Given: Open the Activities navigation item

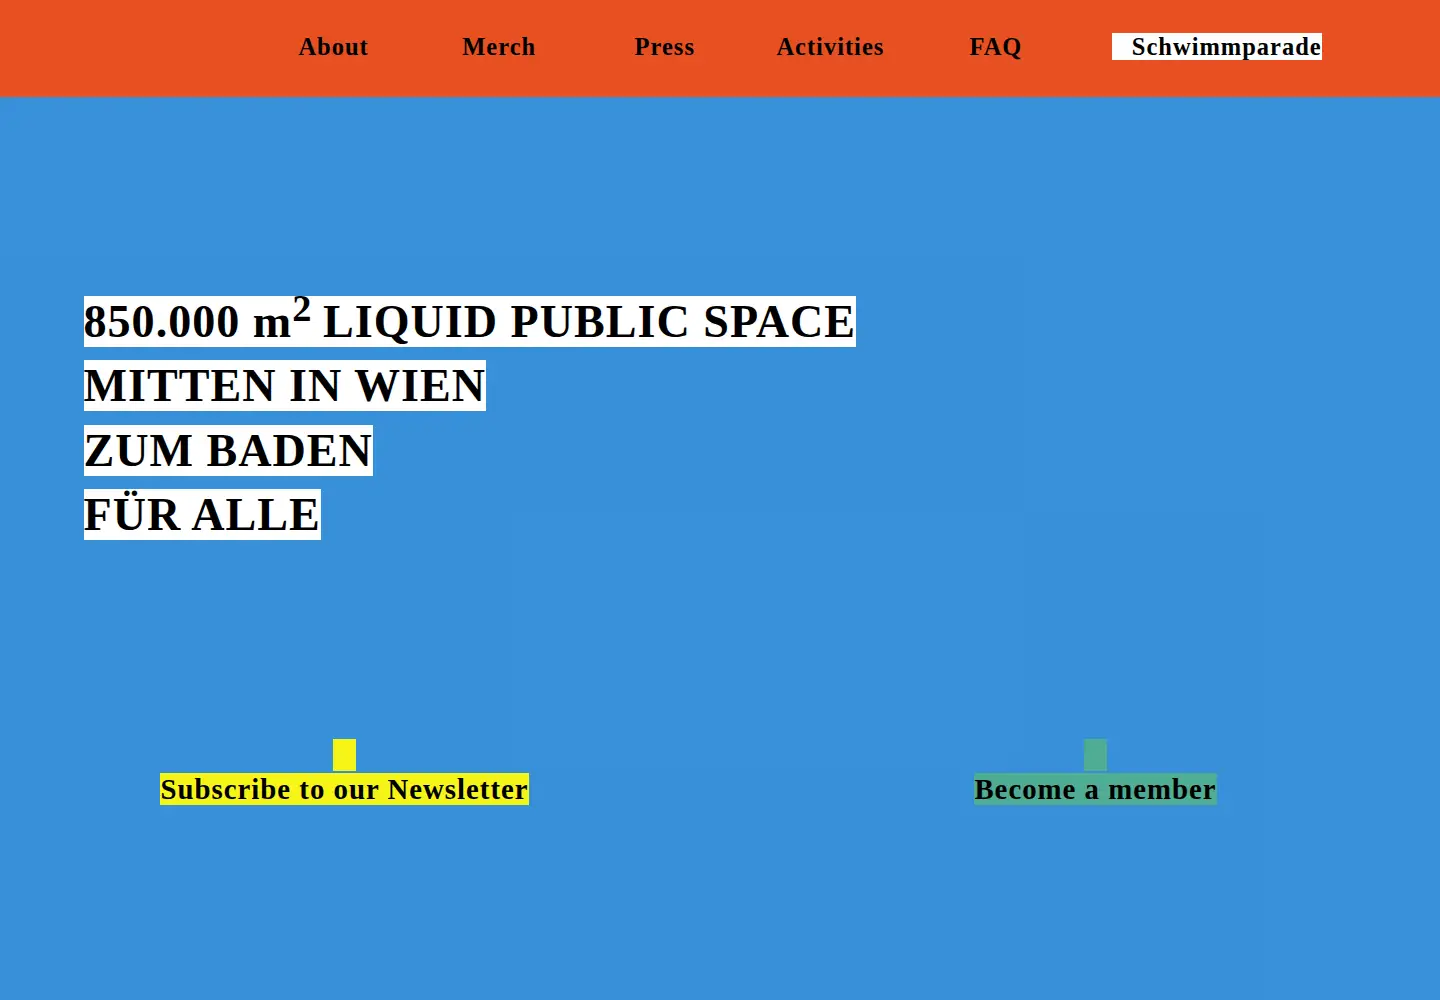Looking at the screenshot, I should click(x=830, y=47).
